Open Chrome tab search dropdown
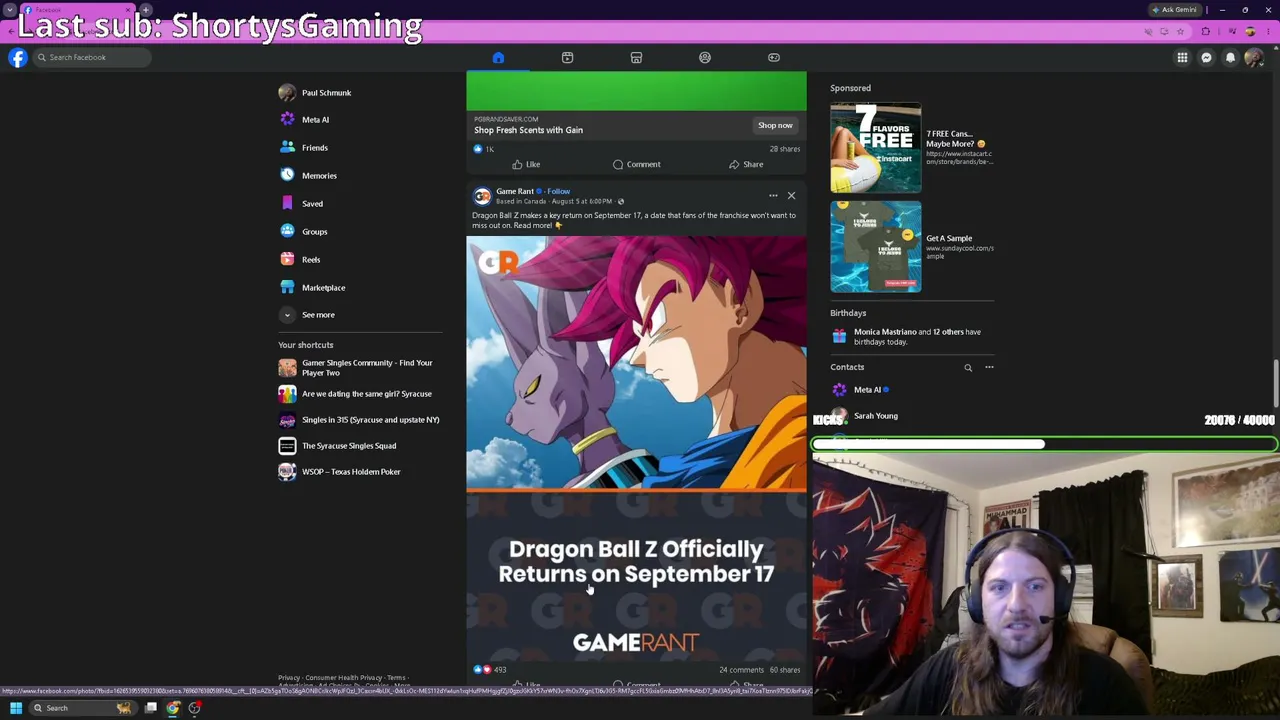This screenshot has width=1280, height=720. pos(9,10)
